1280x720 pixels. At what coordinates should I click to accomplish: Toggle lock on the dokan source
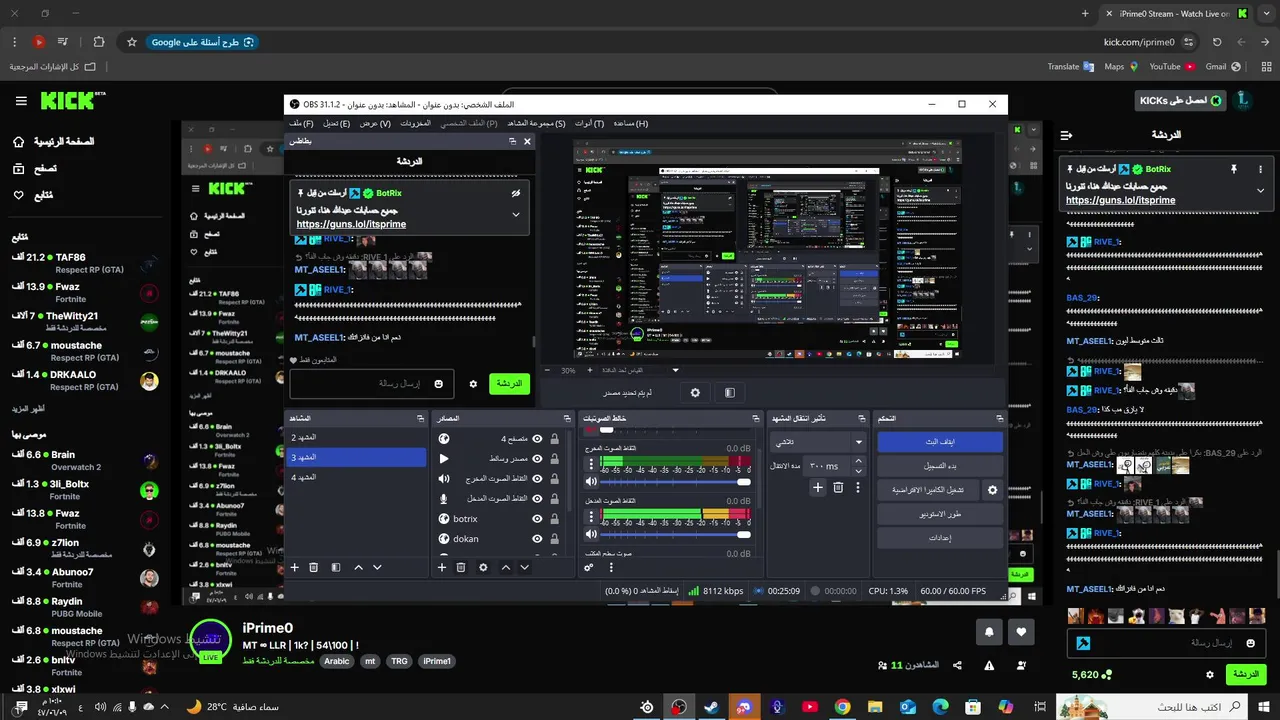coord(554,538)
